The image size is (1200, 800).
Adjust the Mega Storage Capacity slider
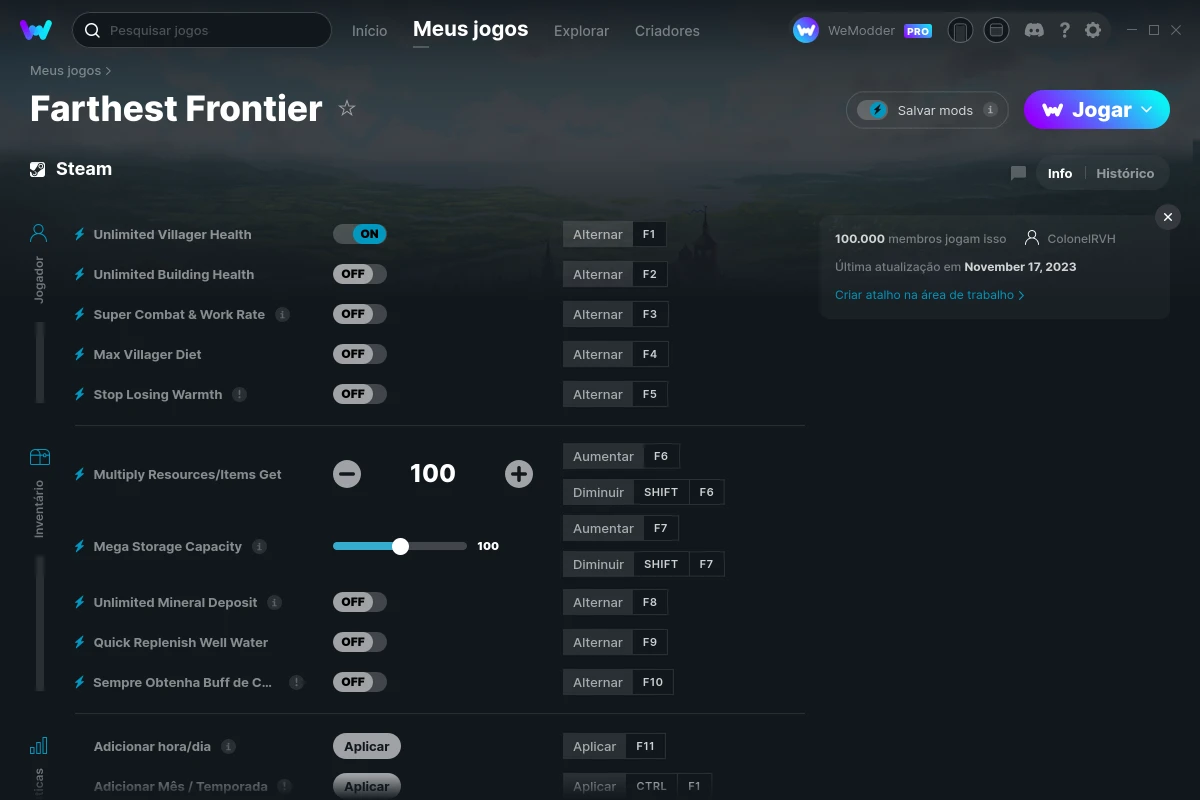tap(400, 546)
